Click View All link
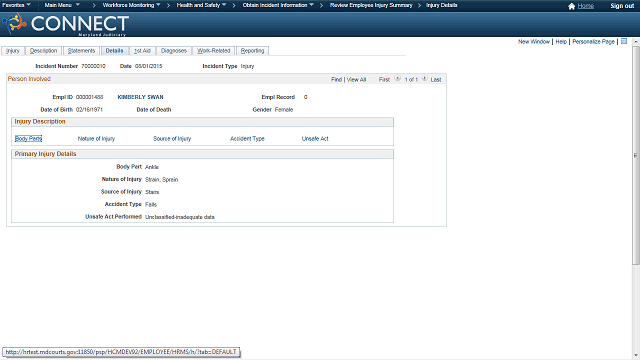Viewport: 640px width, 360px height. pyautogui.click(x=356, y=80)
